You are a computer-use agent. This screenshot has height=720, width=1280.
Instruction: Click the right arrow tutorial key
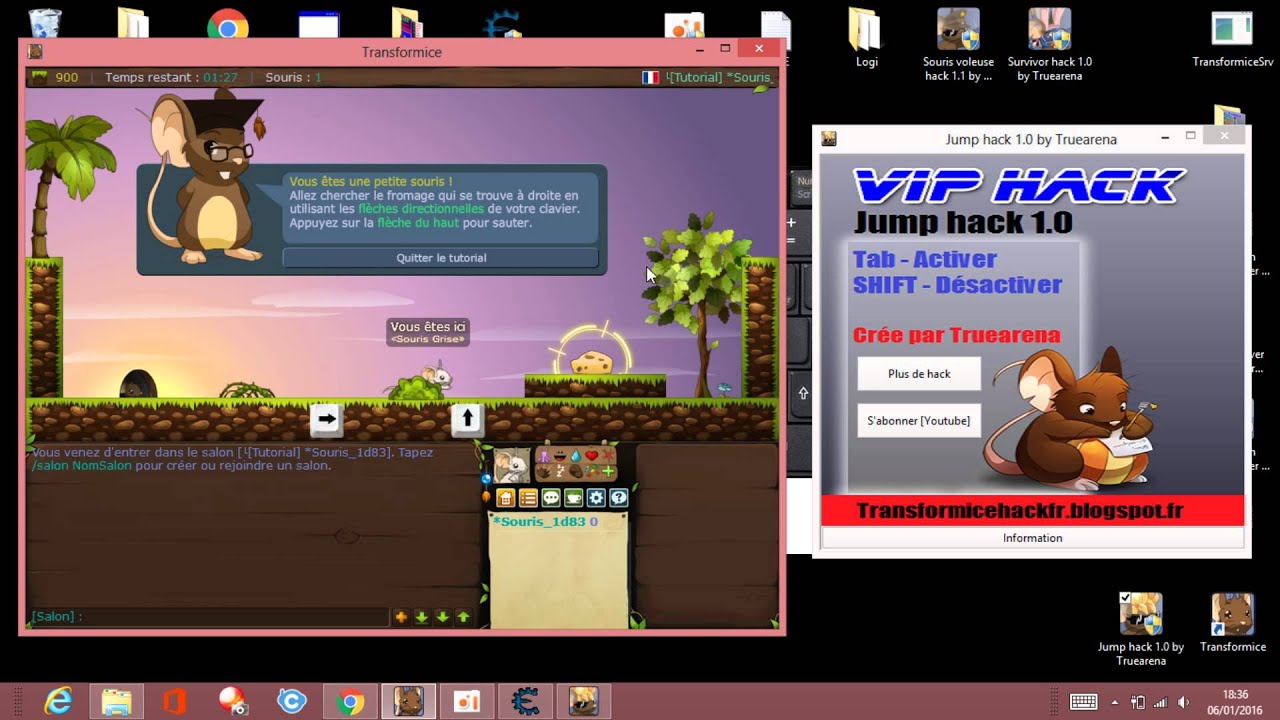(x=326, y=420)
